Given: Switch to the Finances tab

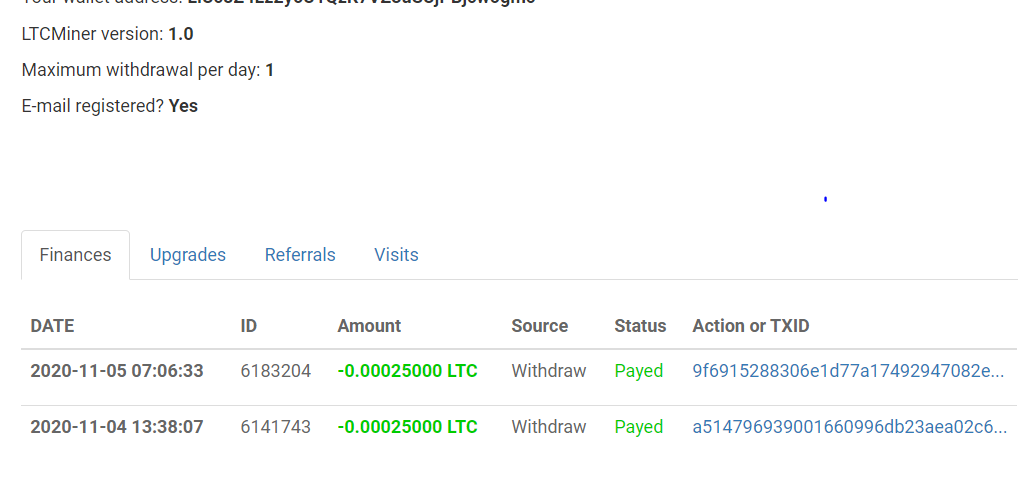Looking at the screenshot, I should [x=75, y=255].
